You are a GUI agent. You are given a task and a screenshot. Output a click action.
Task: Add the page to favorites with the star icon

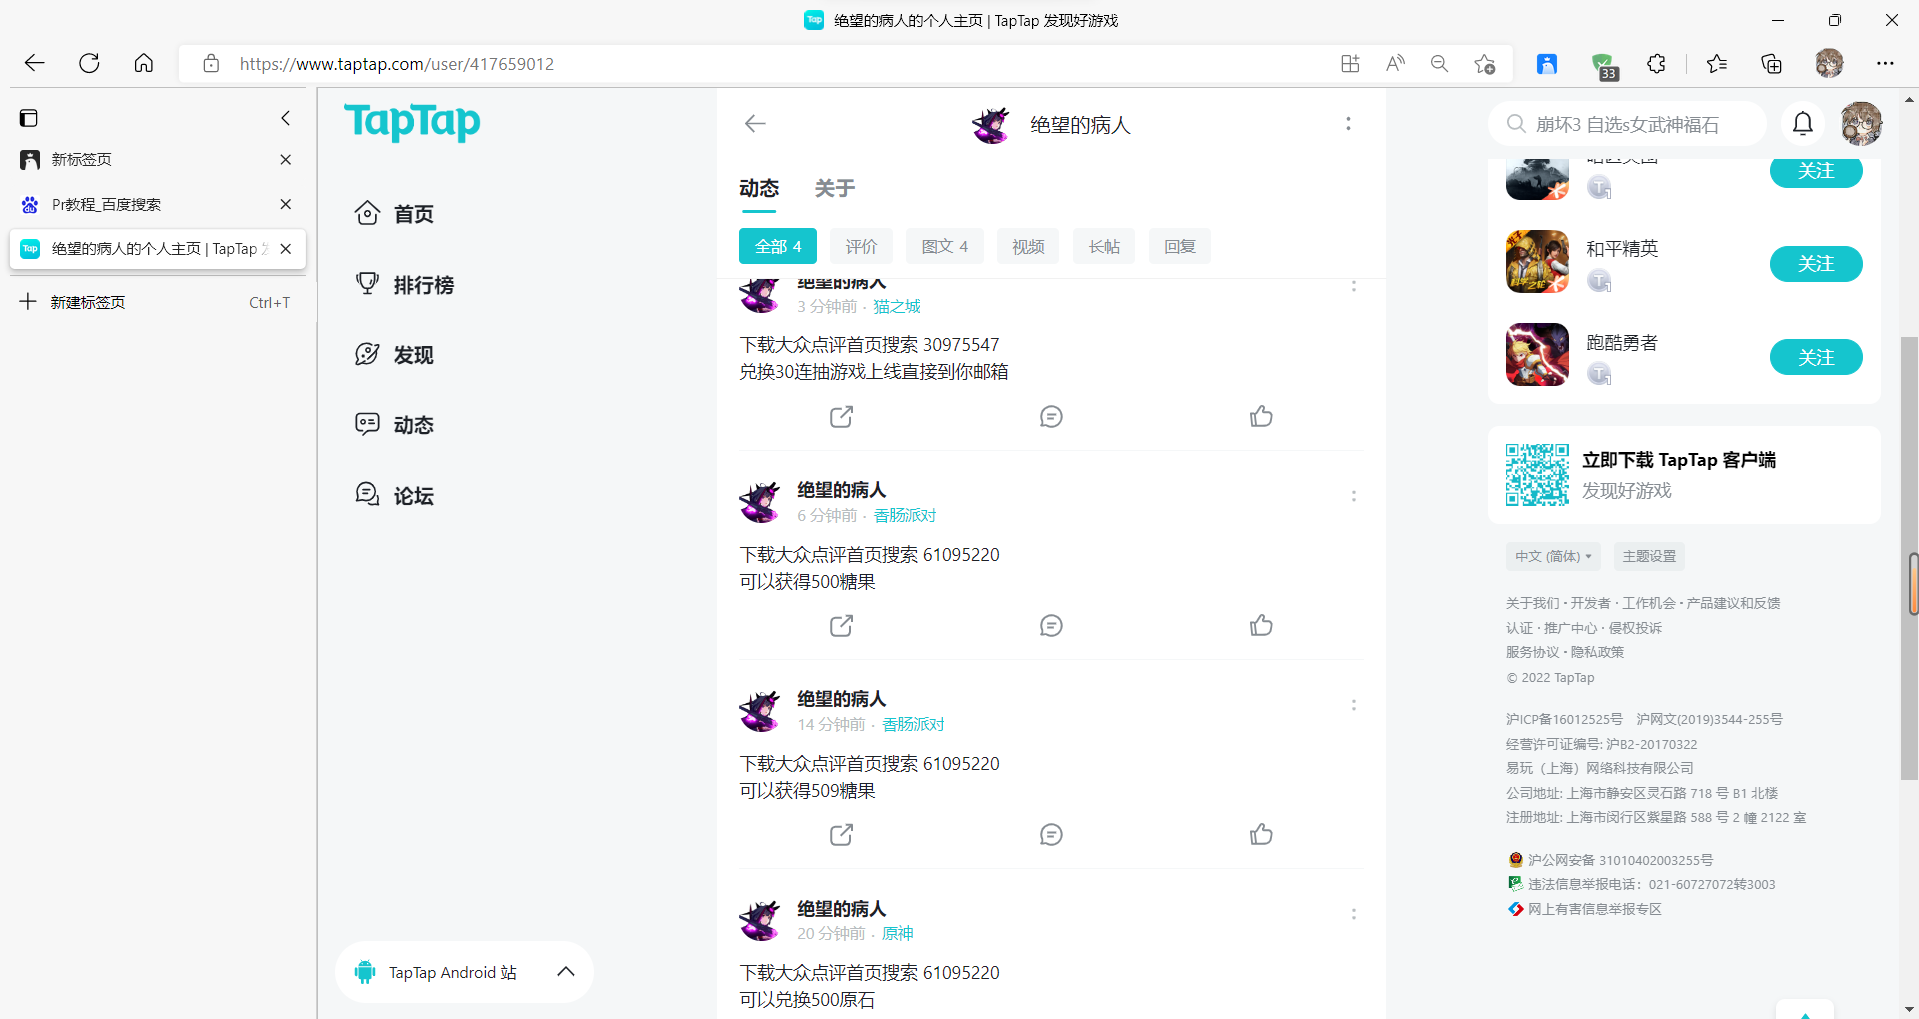coord(1484,63)
